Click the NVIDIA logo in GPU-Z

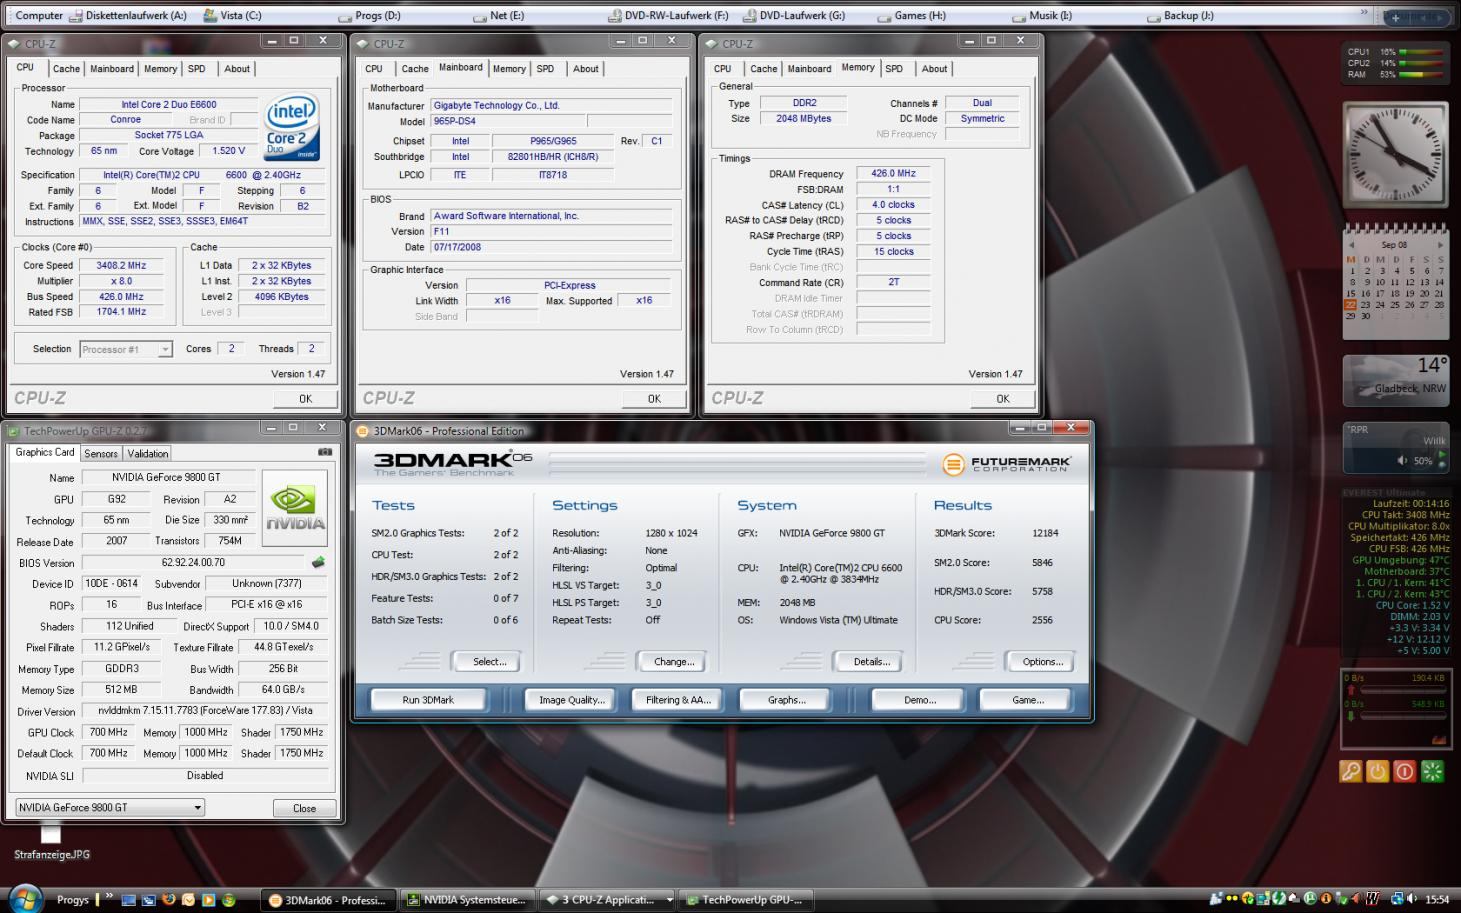point(295,508)
